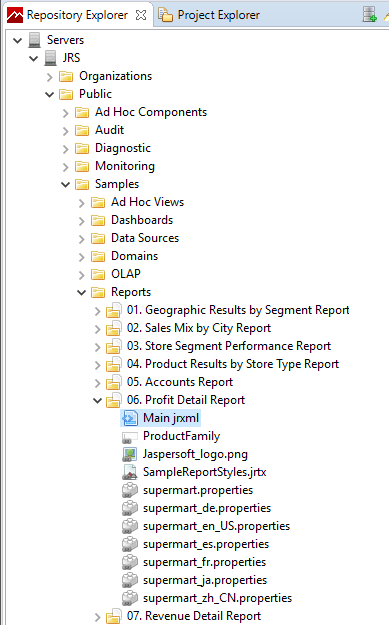This screenshot has height=625, width=389.
Task: Select the Data Sources folder label
Action: pyautogui.click(x=145, y=238)
